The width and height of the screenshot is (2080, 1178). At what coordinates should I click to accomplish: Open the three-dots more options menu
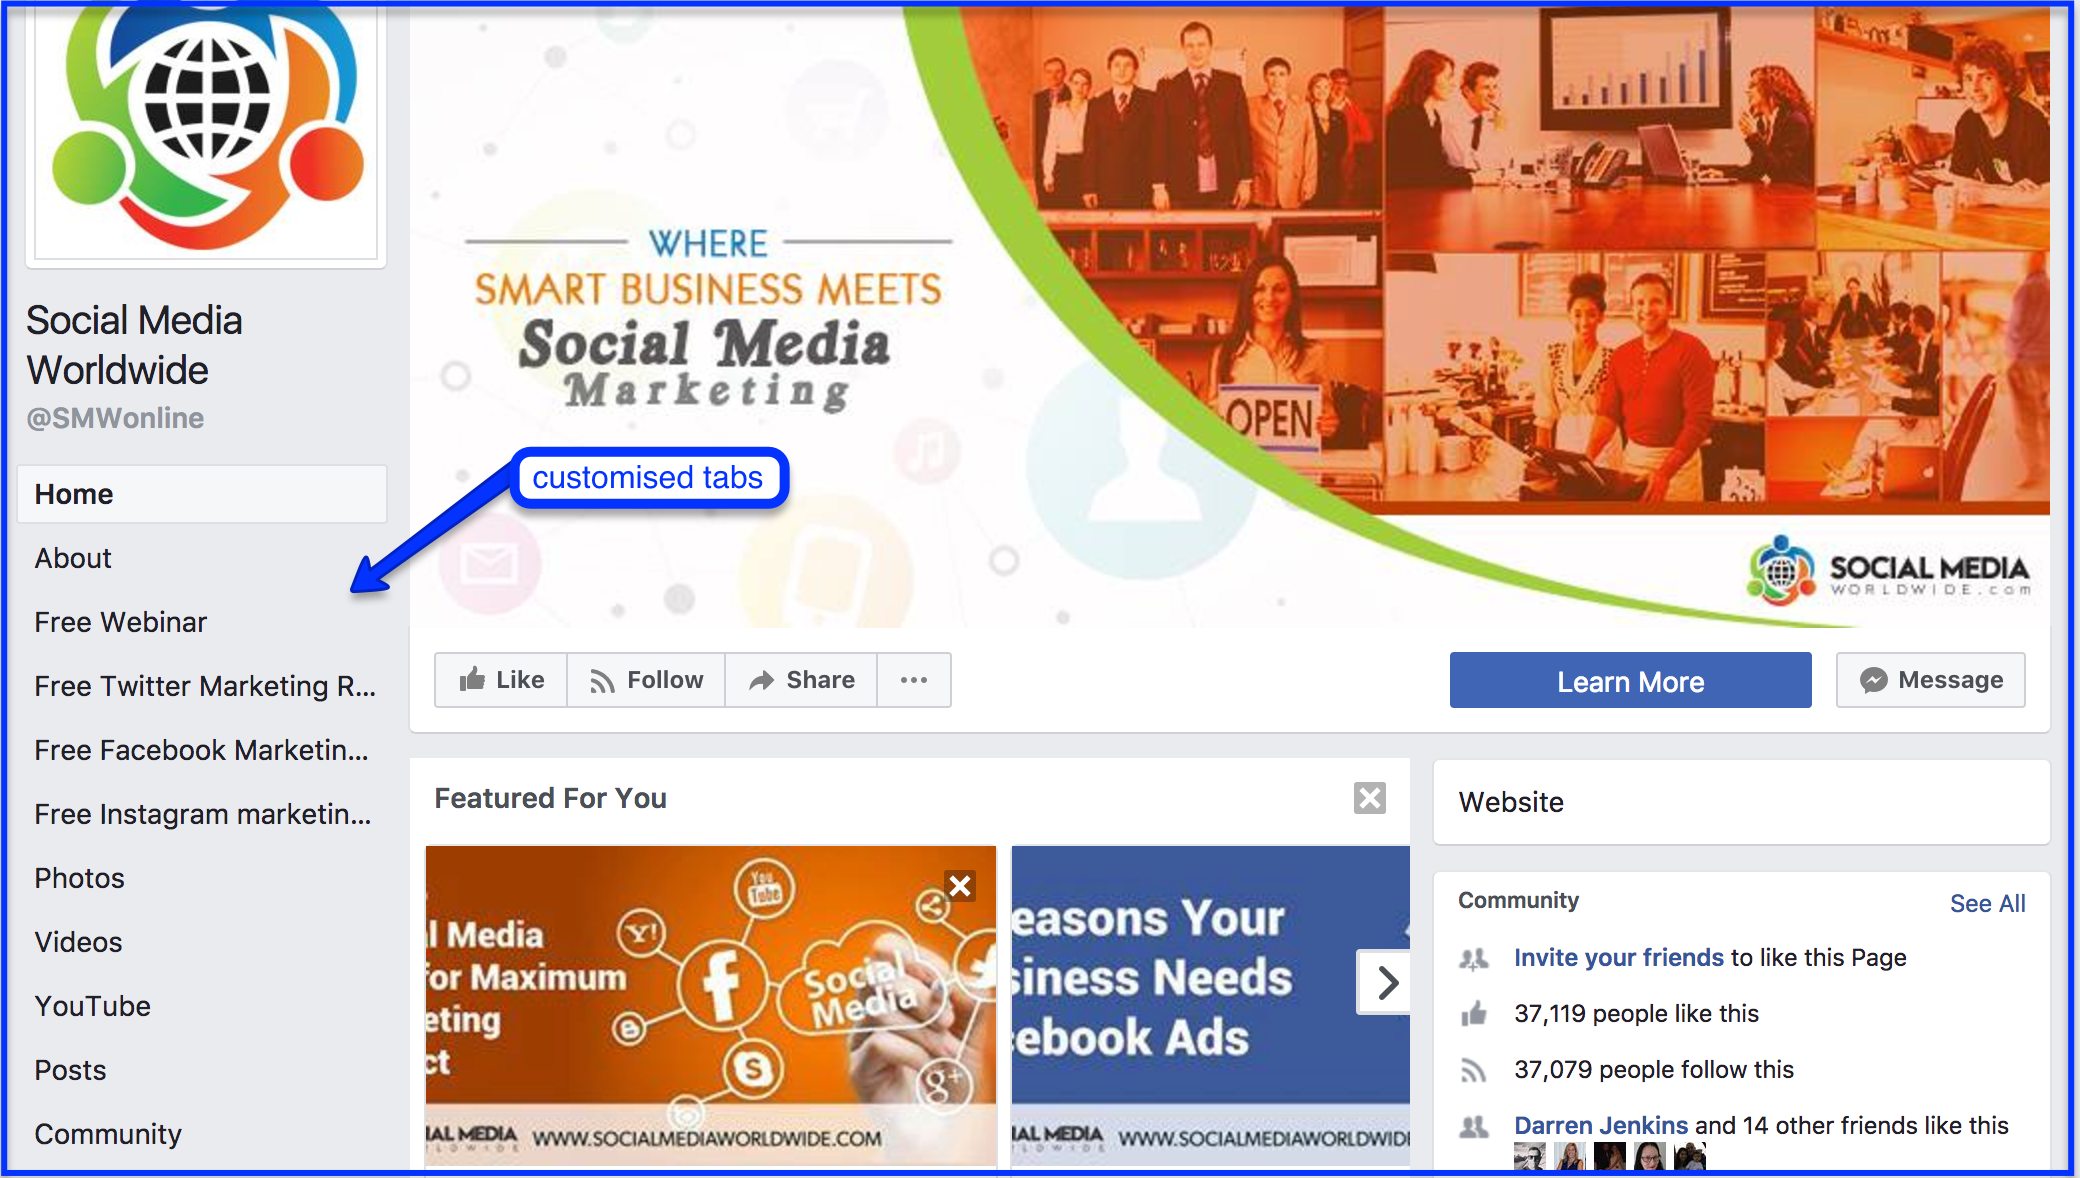point(914,680)
